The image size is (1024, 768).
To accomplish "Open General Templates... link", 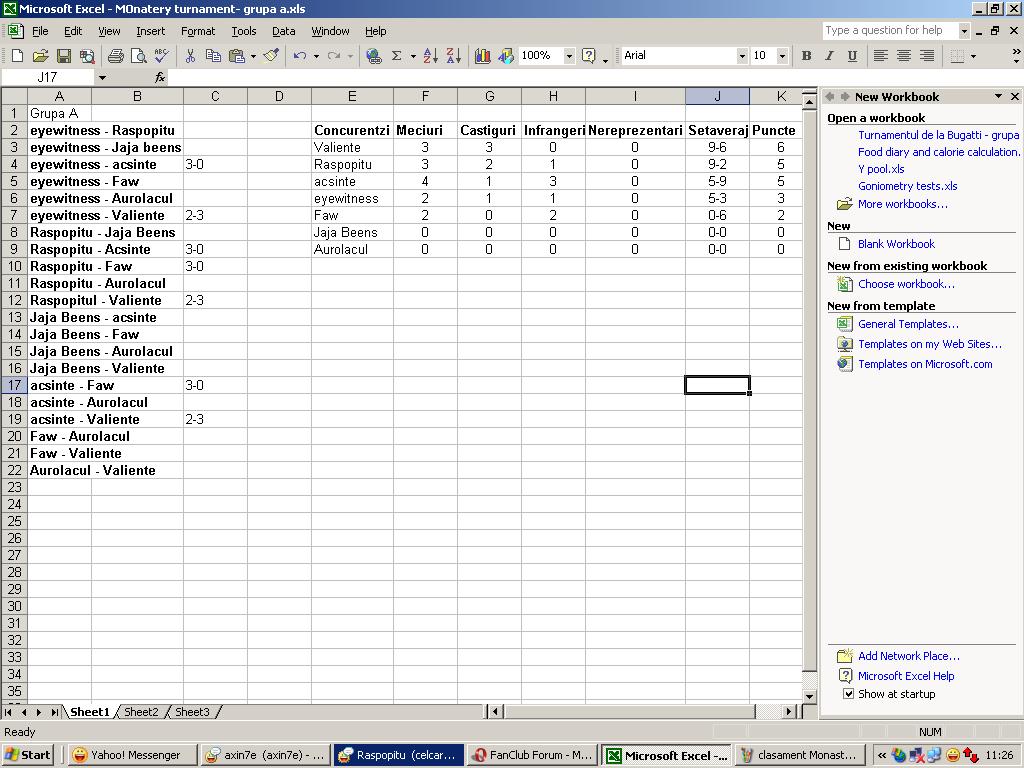I will coord(908,324).
